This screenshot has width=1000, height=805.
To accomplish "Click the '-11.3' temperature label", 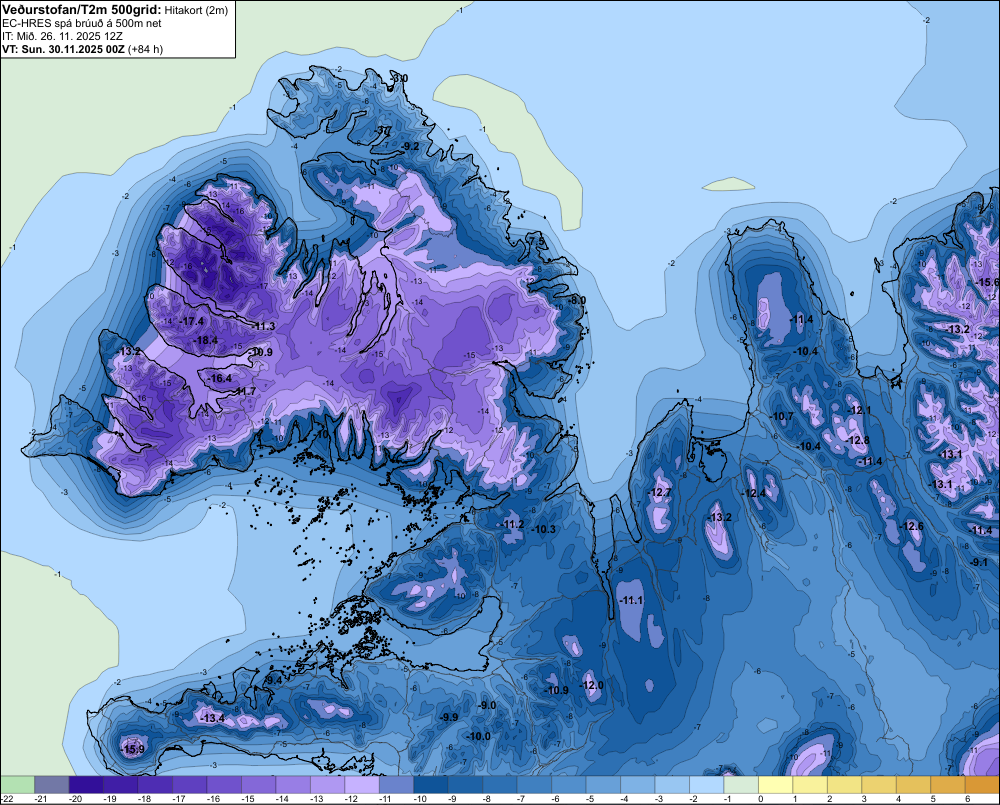I will coord(263,327).
